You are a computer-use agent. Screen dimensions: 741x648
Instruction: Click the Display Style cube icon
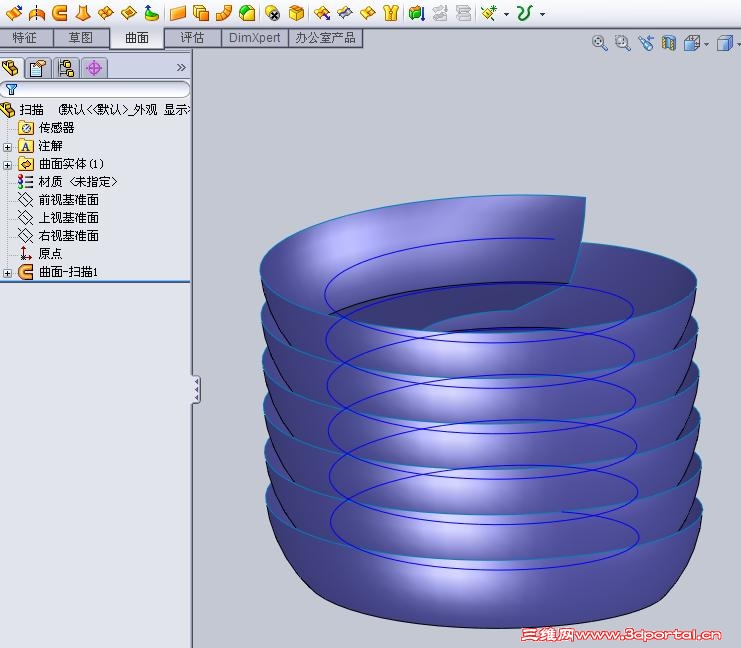(724, 43)
